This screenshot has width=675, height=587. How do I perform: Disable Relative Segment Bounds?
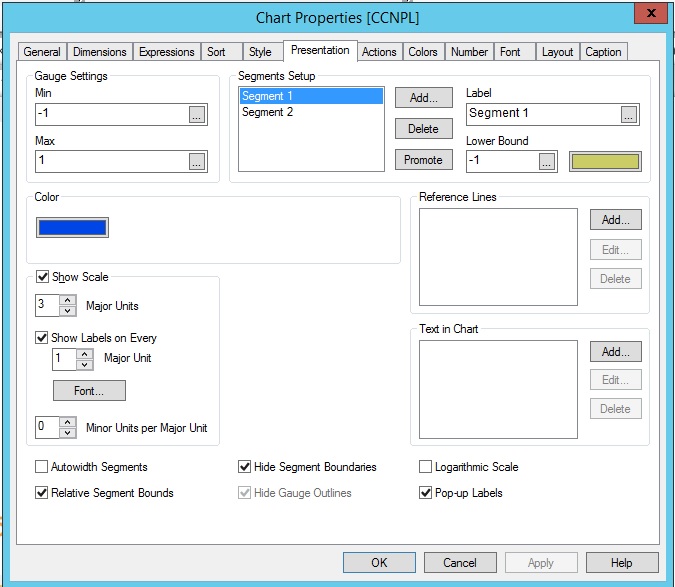click(x=41, y=493)
